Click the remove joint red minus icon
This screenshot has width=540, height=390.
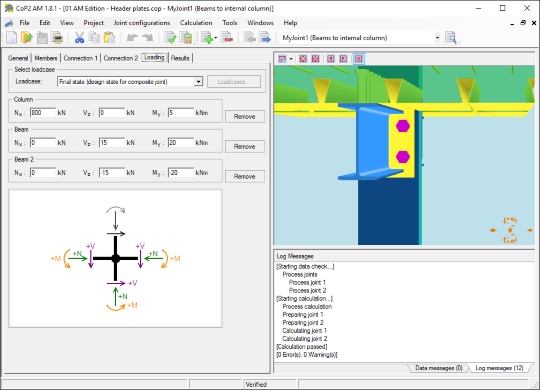pyautogui.click(x=227, y=38)
